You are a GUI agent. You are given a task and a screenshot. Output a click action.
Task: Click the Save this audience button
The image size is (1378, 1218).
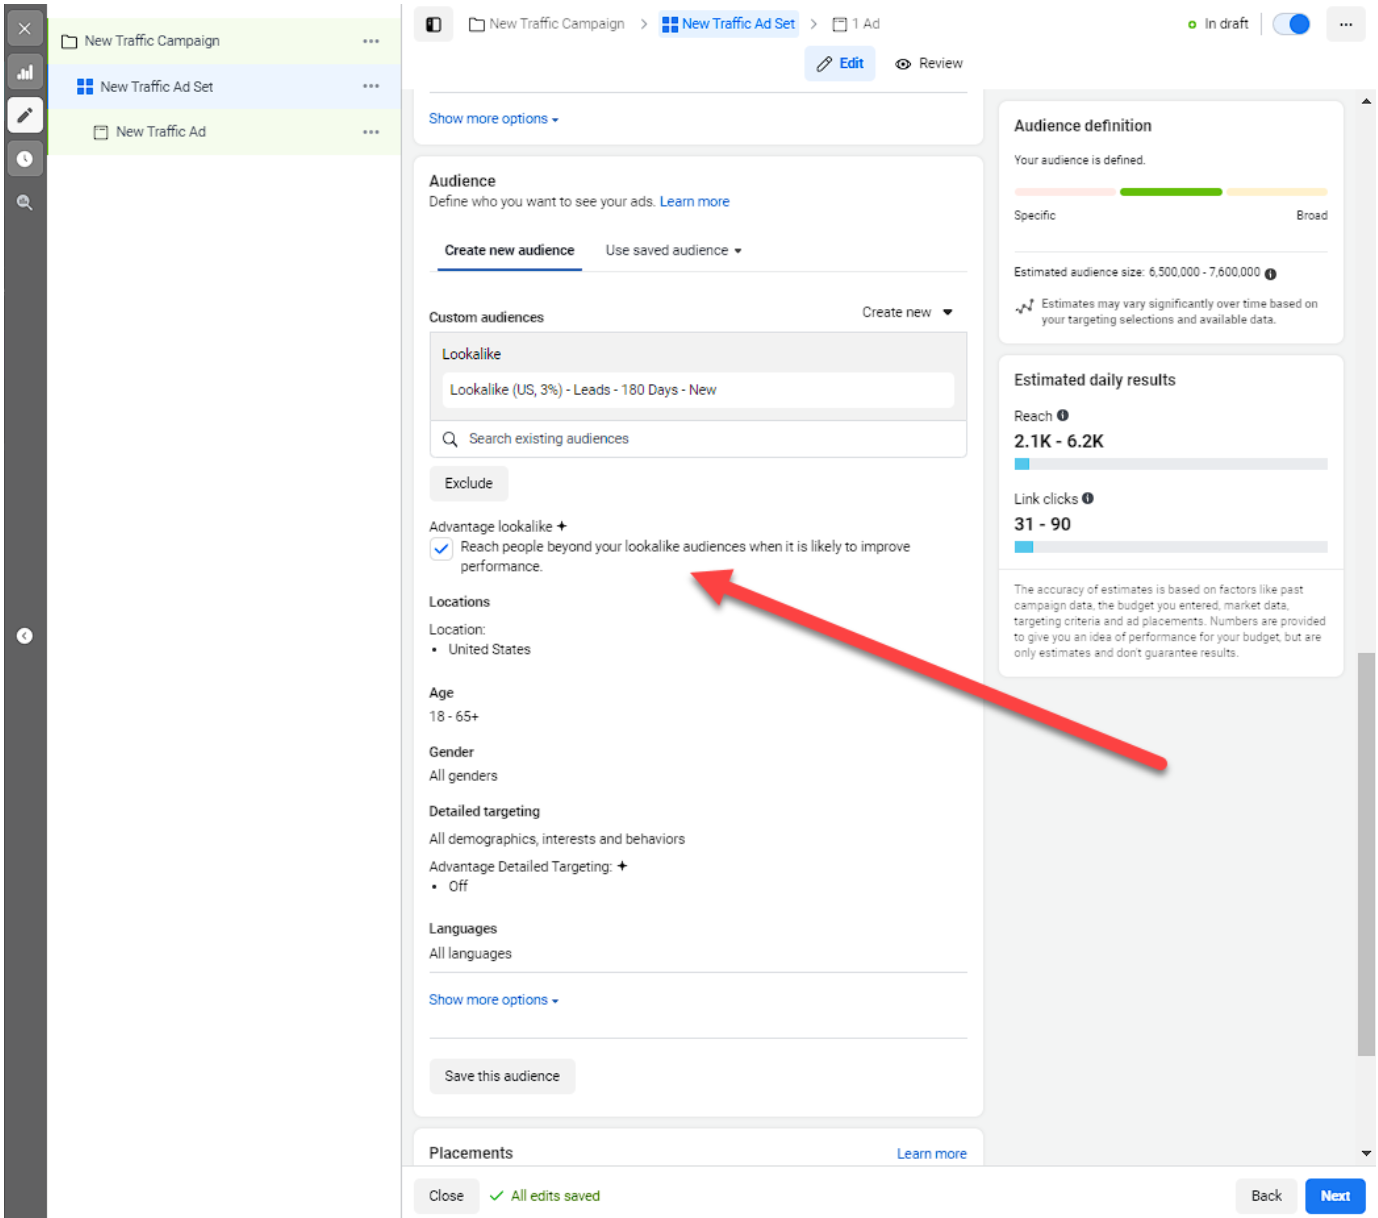click(502, 1076)
